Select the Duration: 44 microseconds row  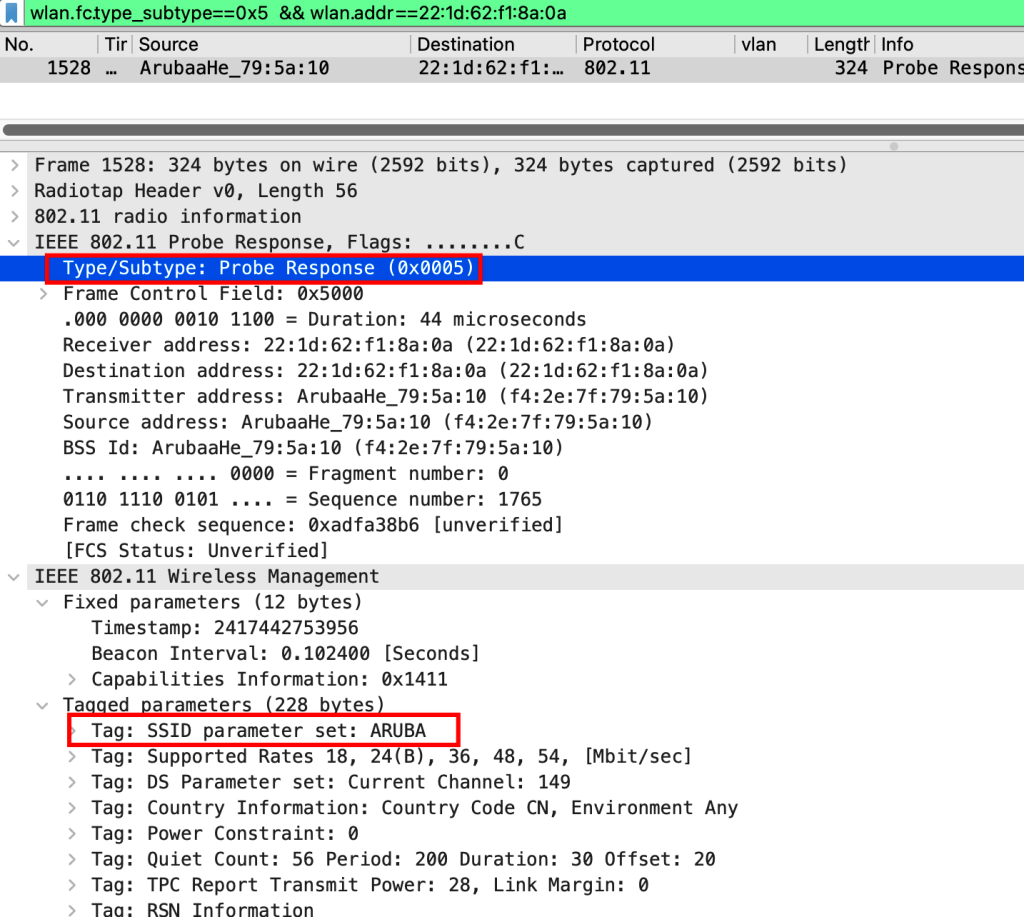click(x=512, y=319)
